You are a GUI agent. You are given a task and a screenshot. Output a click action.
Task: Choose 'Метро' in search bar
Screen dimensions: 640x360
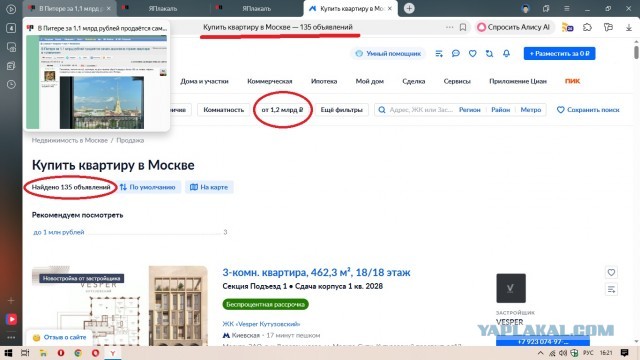point(531,110)
